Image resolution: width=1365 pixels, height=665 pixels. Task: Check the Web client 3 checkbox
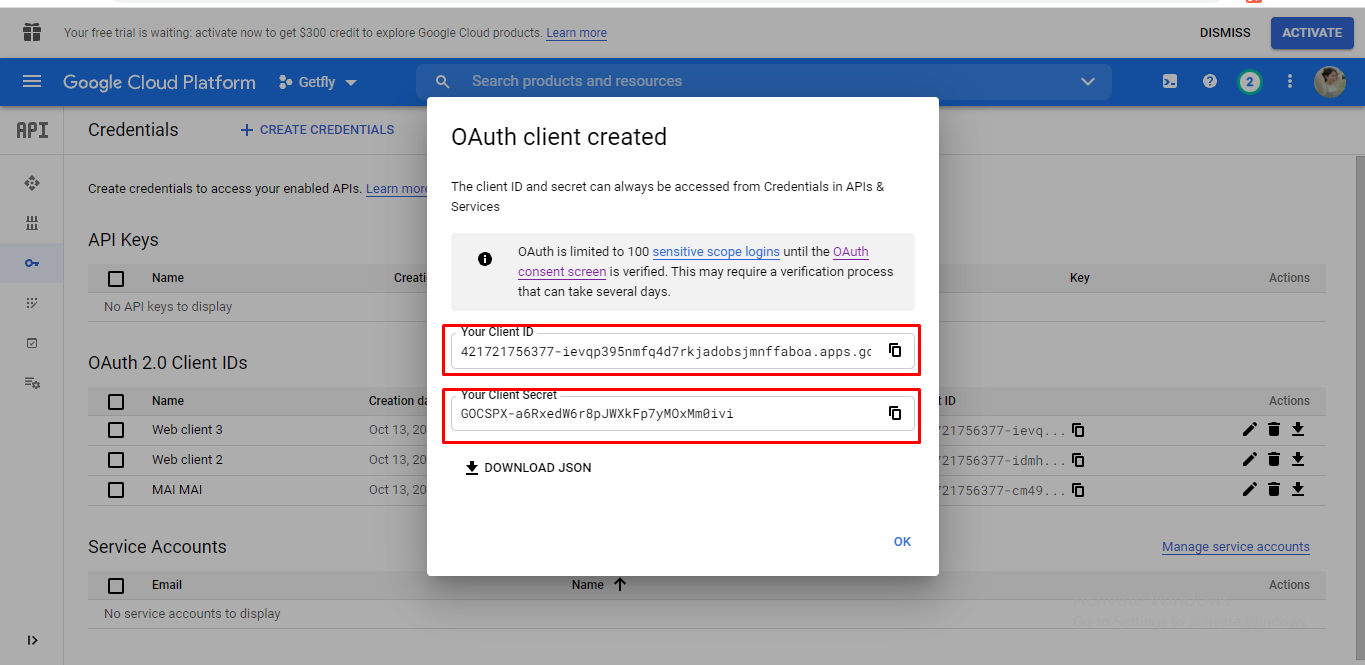point(116,430)
